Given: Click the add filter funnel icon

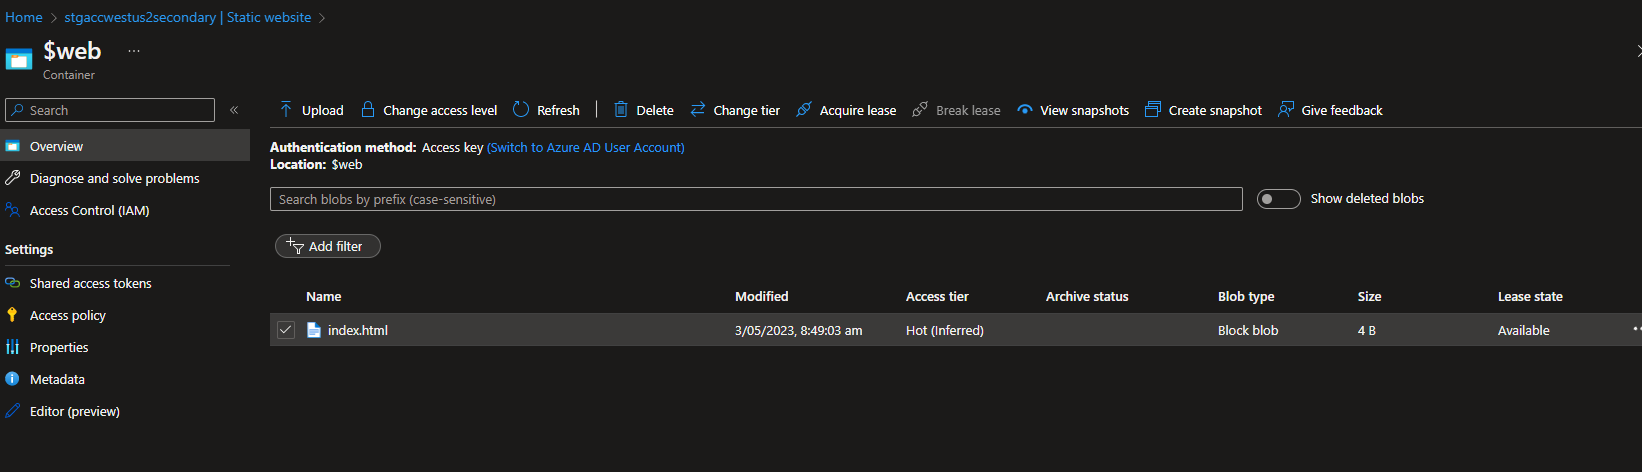Looking at the screenshot, I should click(295, 245).
